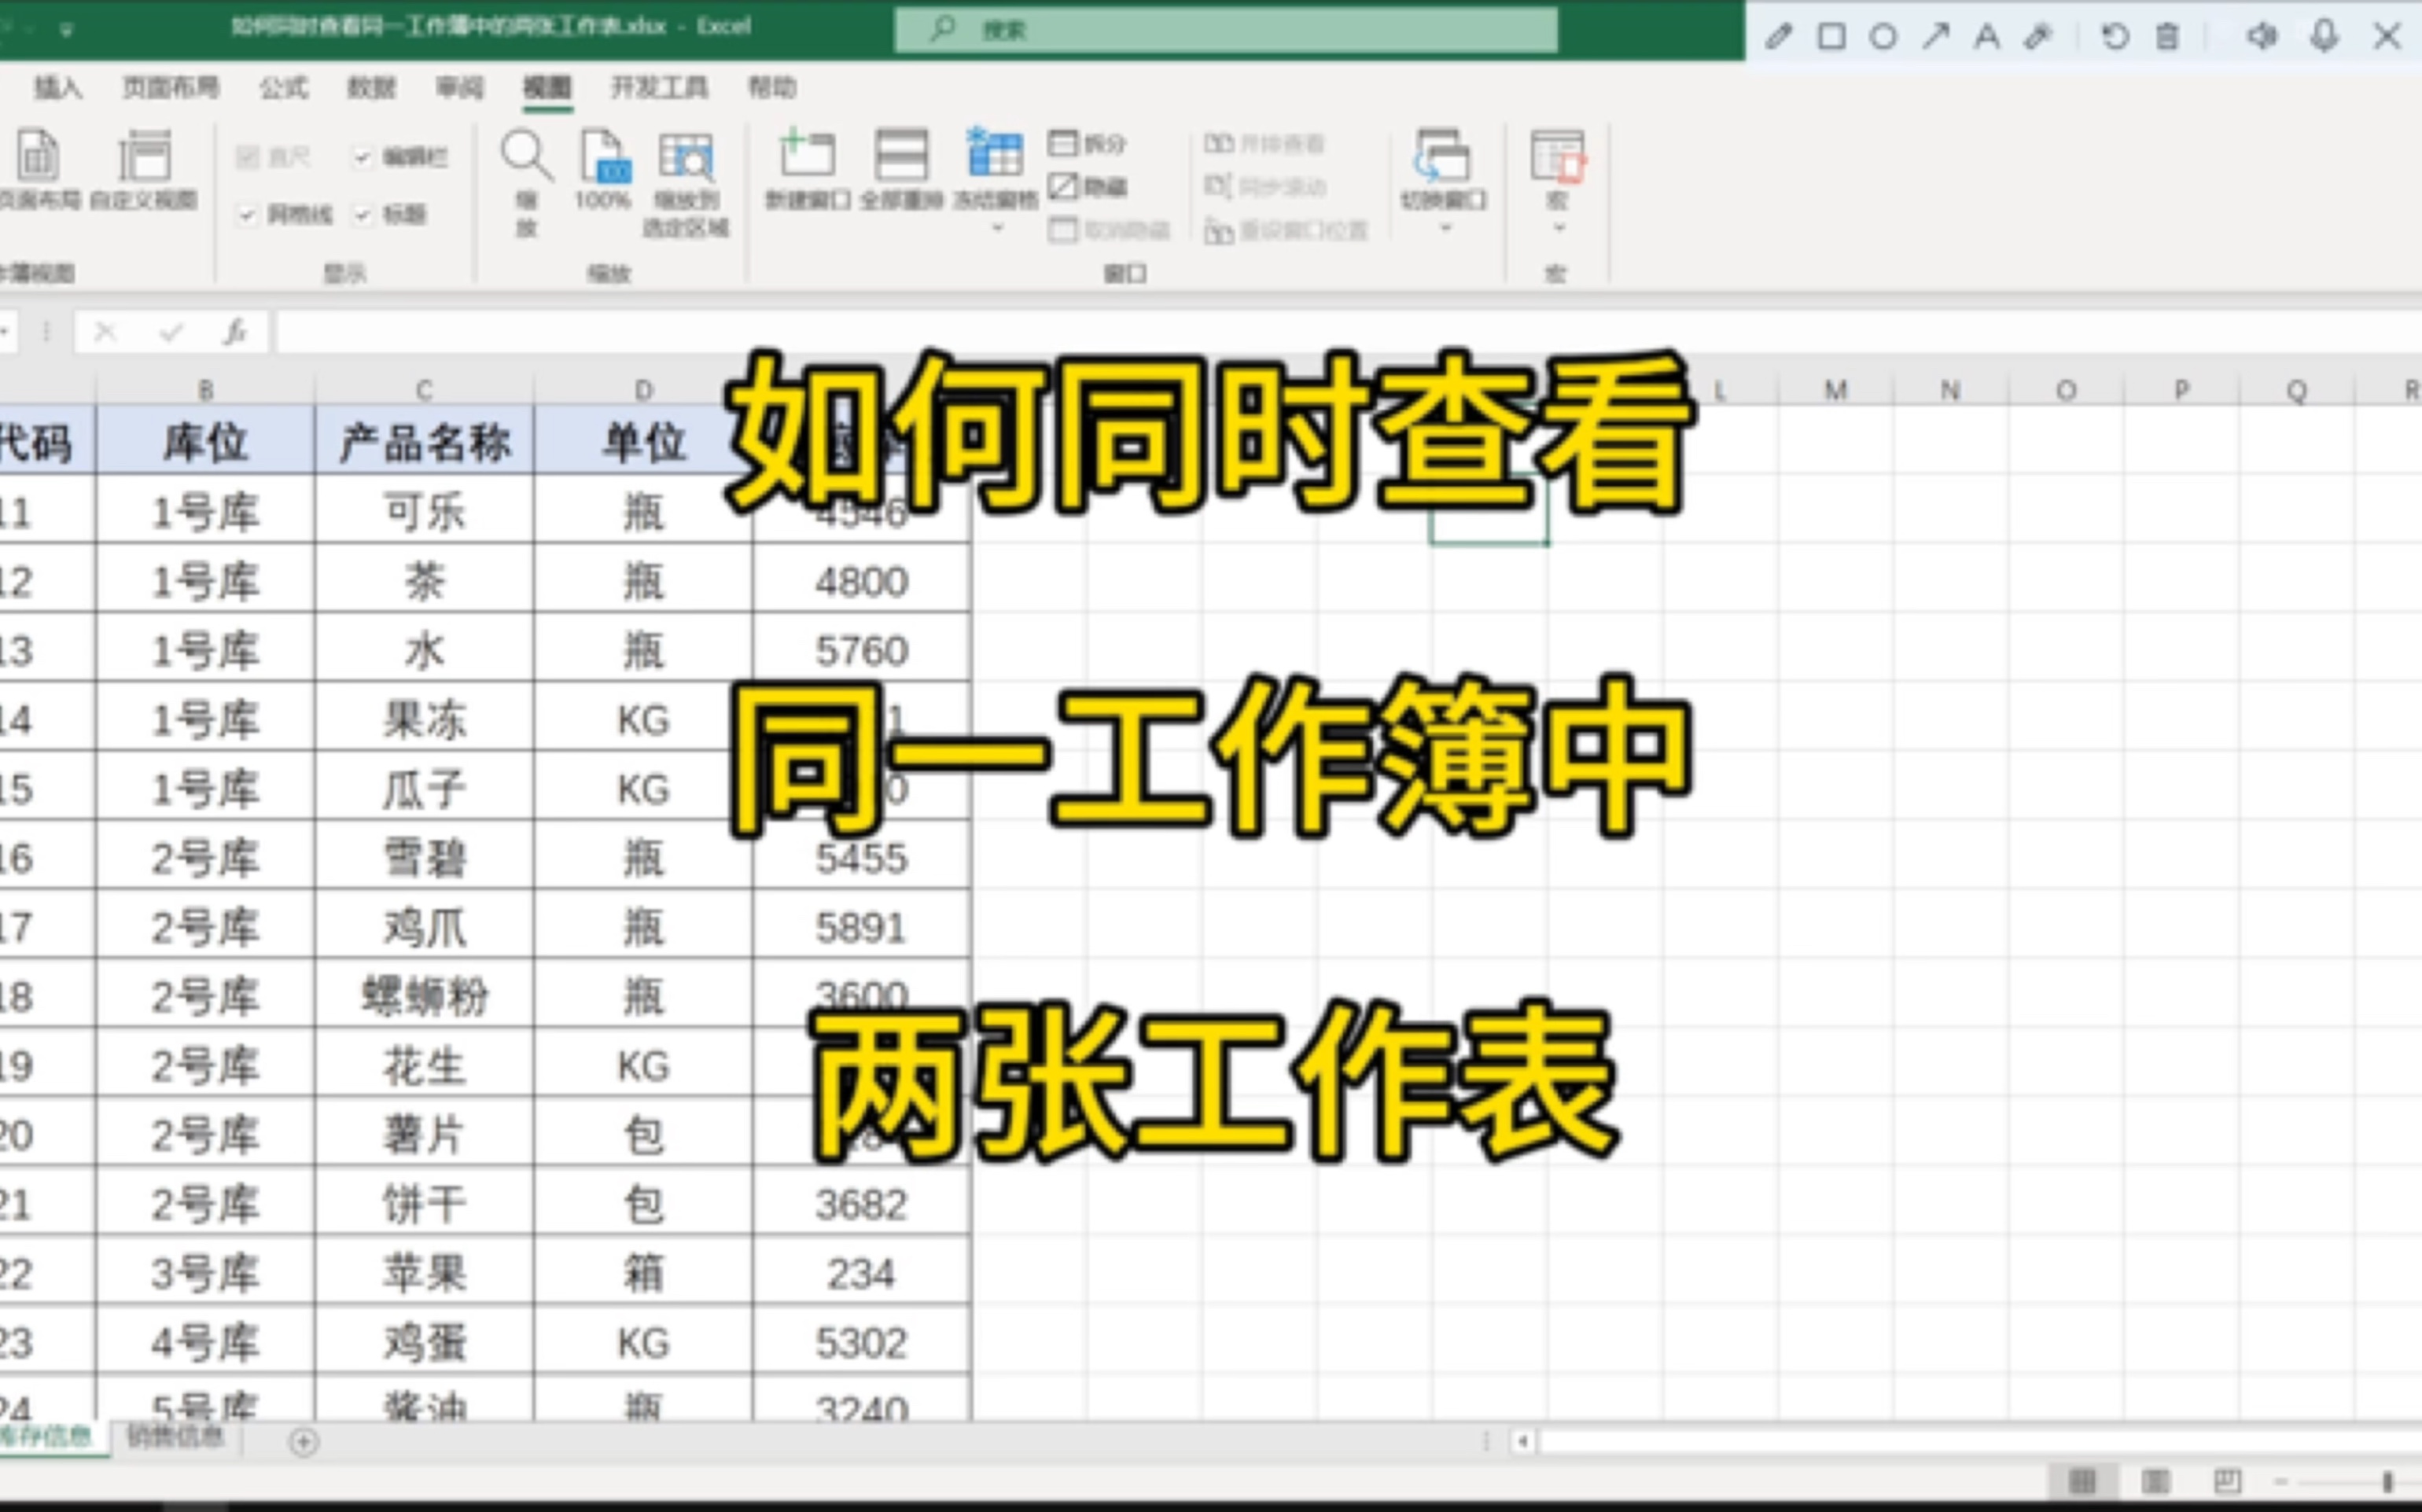Click the Hide (隐藏) window icon

click(1063, 187)
